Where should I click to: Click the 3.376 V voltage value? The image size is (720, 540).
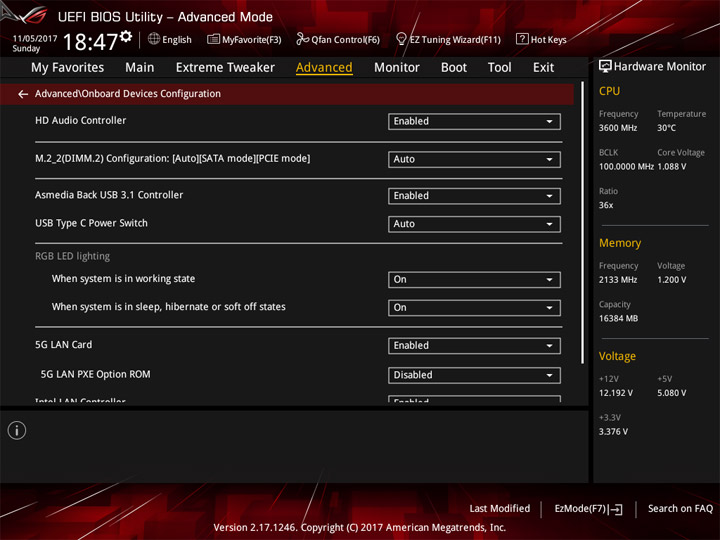click(x=613, y=432)
